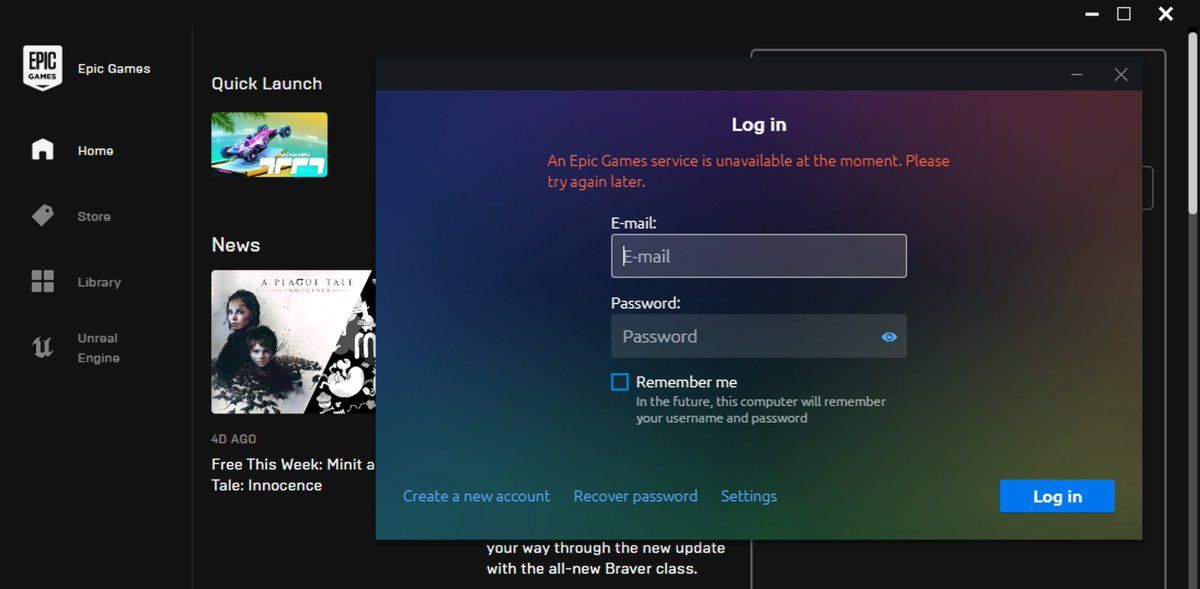Focus the E-mail input field
Viewport: 1200px width, 589px height.
[758, 256]
